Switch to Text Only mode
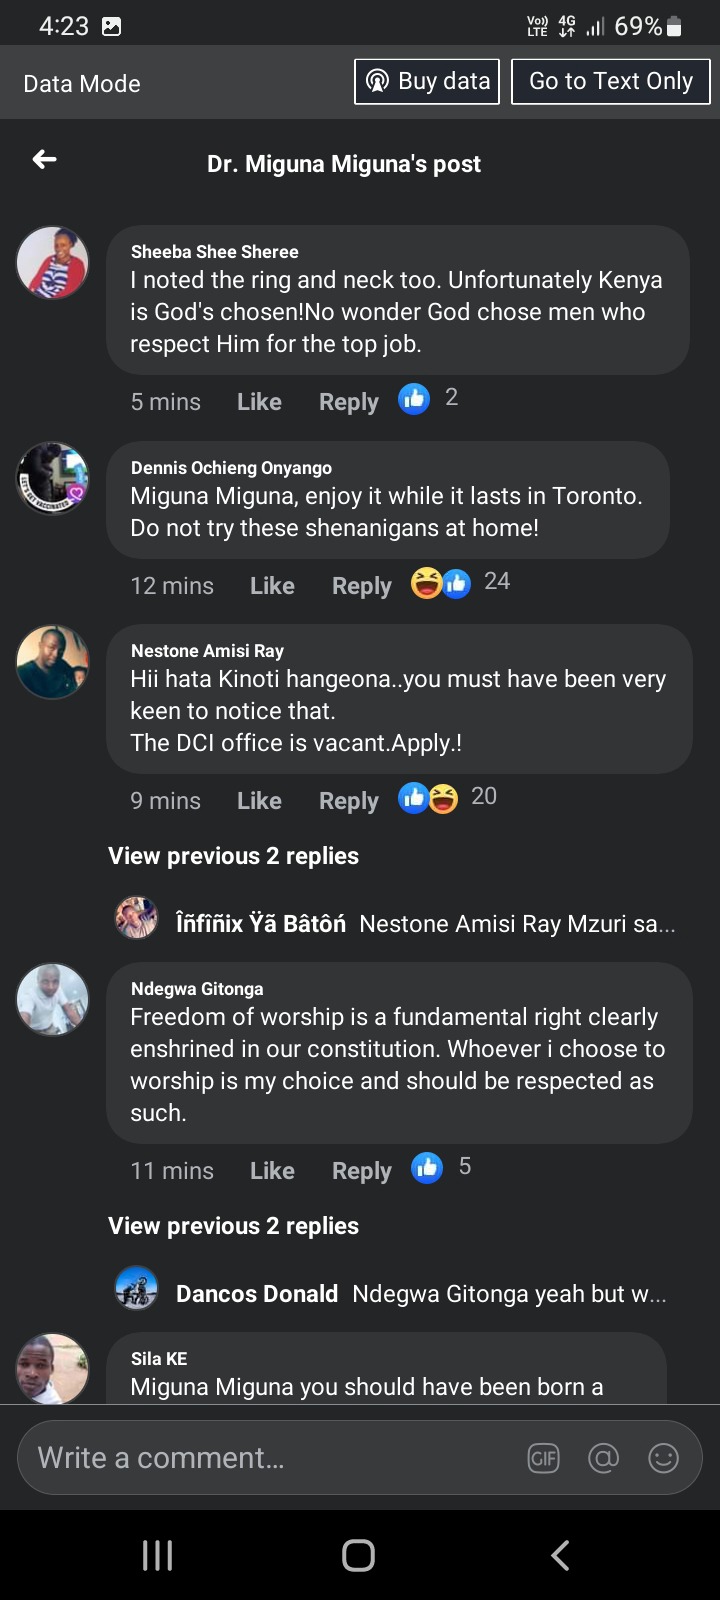 (610, 81)
